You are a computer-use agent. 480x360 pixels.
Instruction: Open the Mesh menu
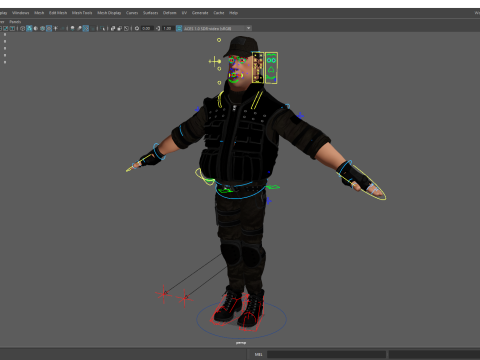pyautogui.click(x=39, y=13)
